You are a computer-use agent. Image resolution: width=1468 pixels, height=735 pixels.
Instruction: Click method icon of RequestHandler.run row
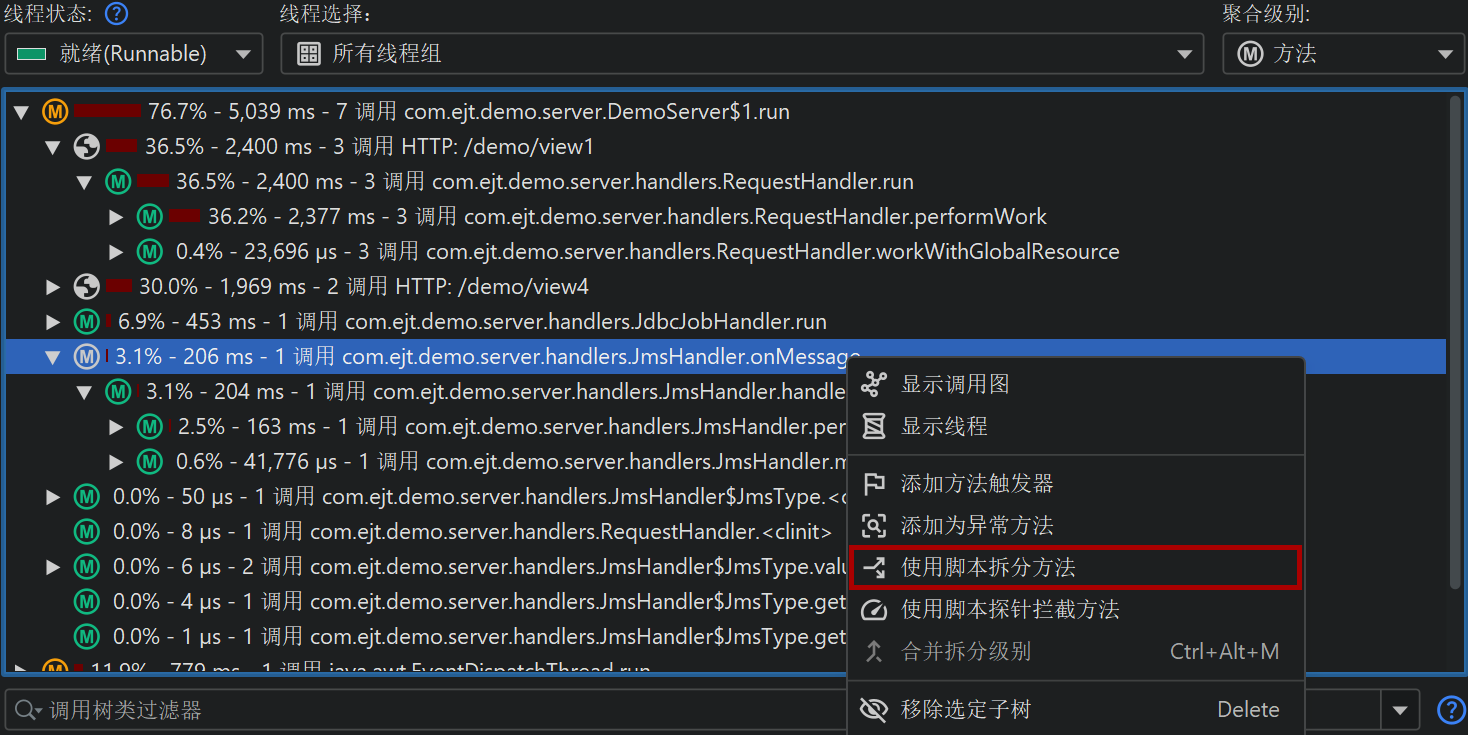click(x=119, y=182)
